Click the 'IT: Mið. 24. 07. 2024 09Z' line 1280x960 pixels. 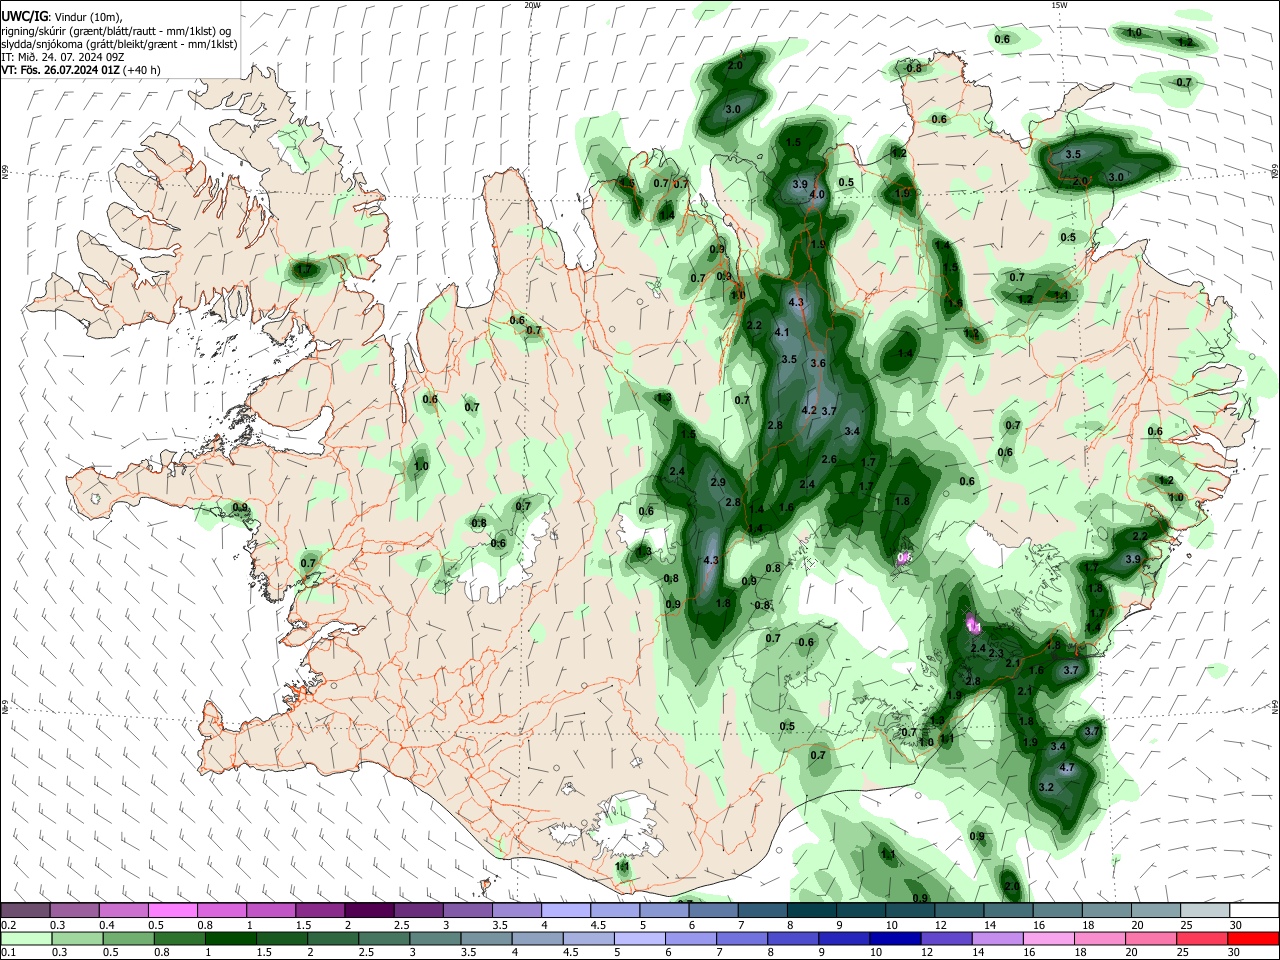pos(63,57)
